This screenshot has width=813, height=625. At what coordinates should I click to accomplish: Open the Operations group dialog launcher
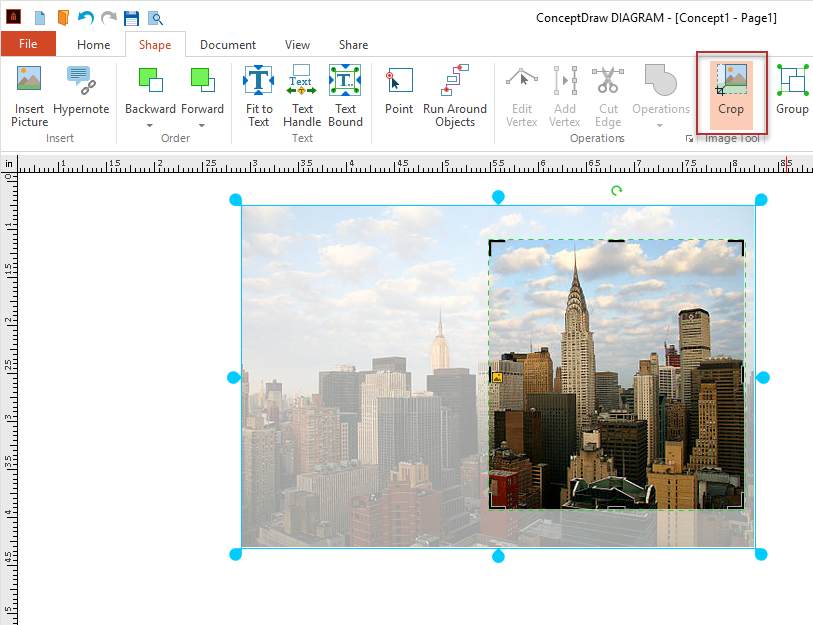click(689, 139)
